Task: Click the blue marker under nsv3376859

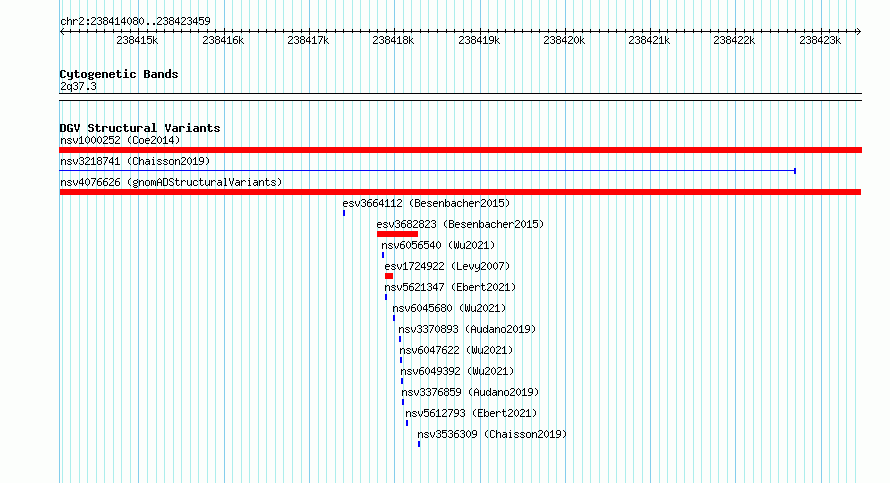Action: [x=403, y=402]
